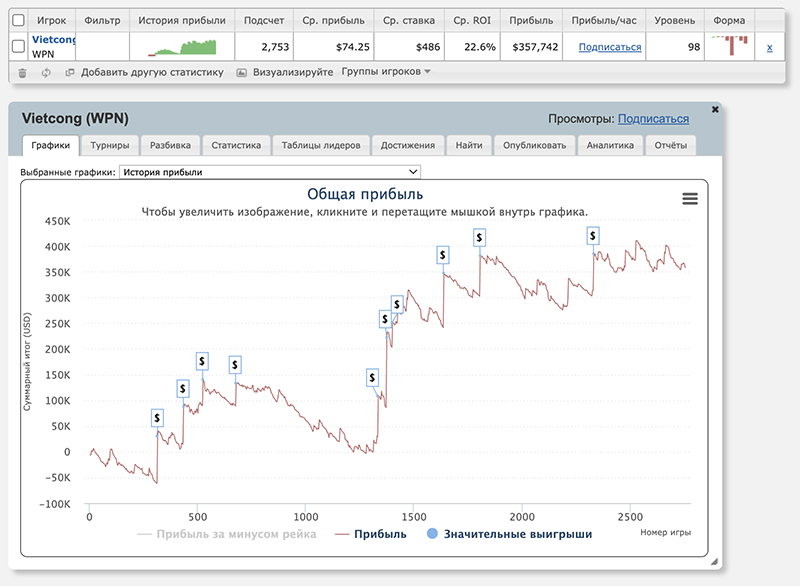The image size is (800, 586).
Task: Switch to the Турниры tab
Action: tap(110, 145)
